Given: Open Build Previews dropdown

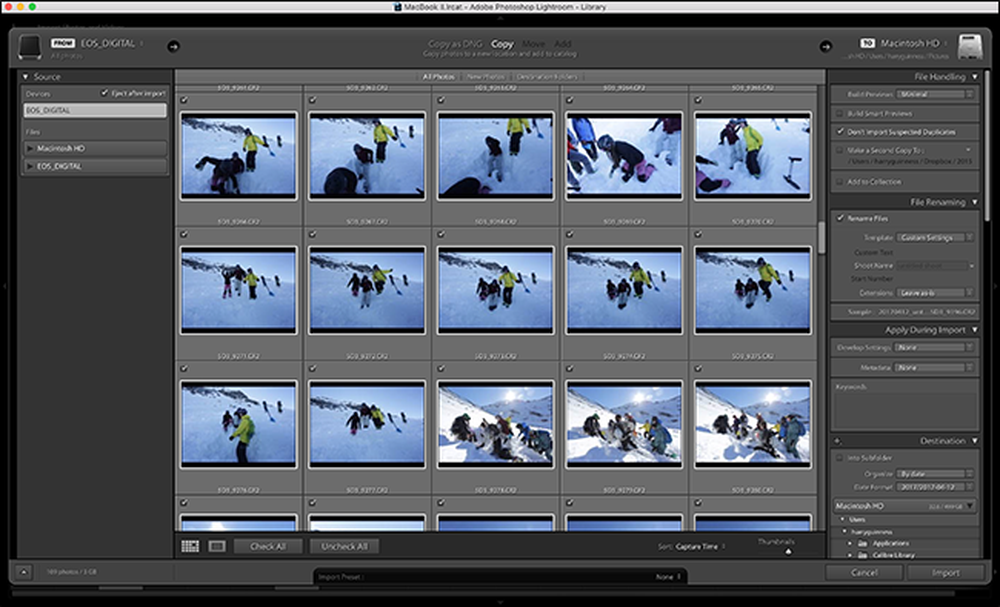Looking at the screenshot, I should pyautogui.click(x=935, y=94).
